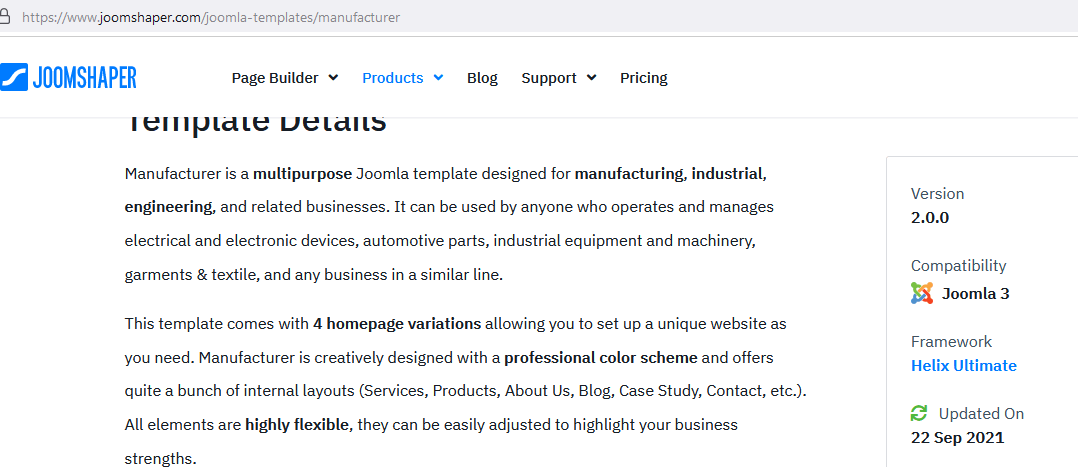Click the Joomla 3 compatibility text
Viewport: 1078px width, 467px height.
(975, 293)
